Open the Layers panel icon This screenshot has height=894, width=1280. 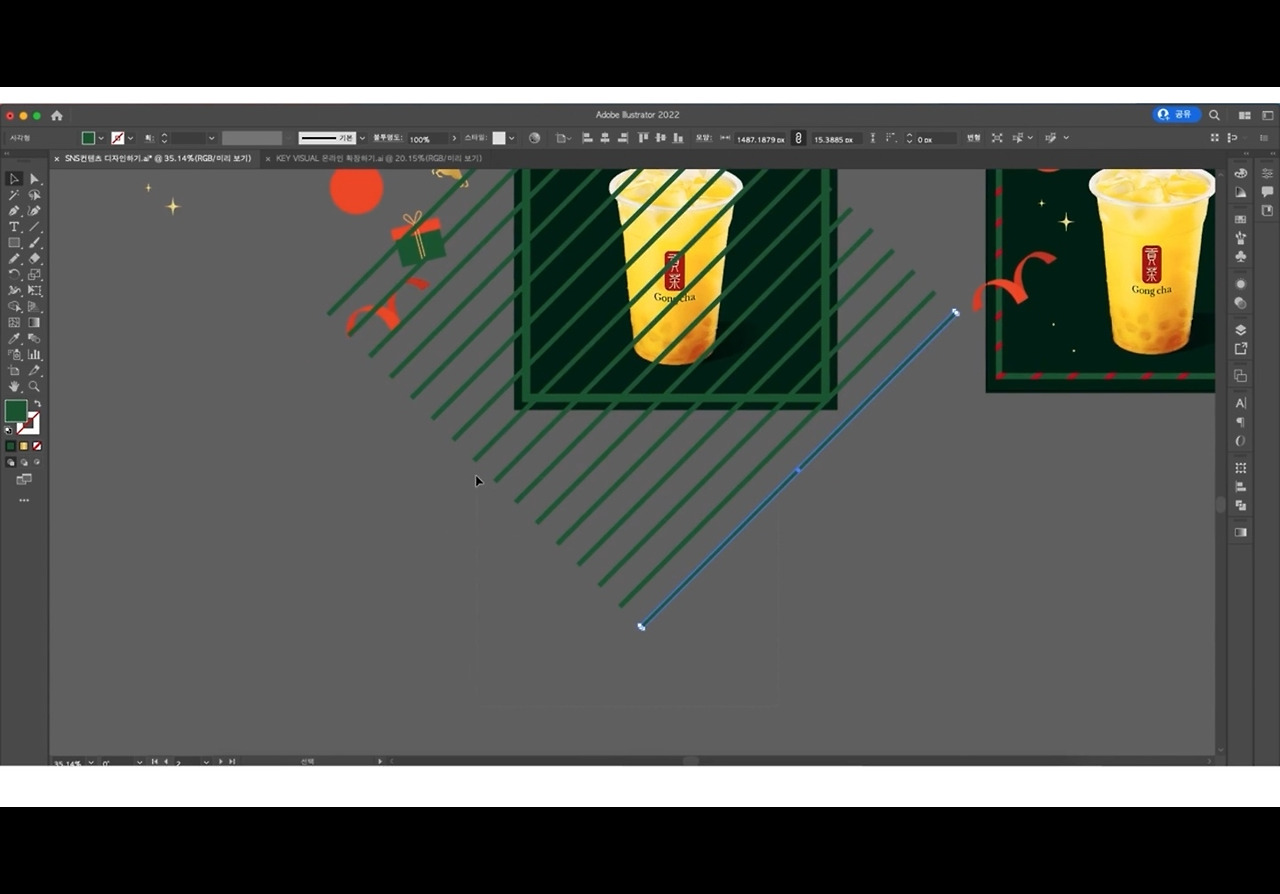(x=1241, y=330)
